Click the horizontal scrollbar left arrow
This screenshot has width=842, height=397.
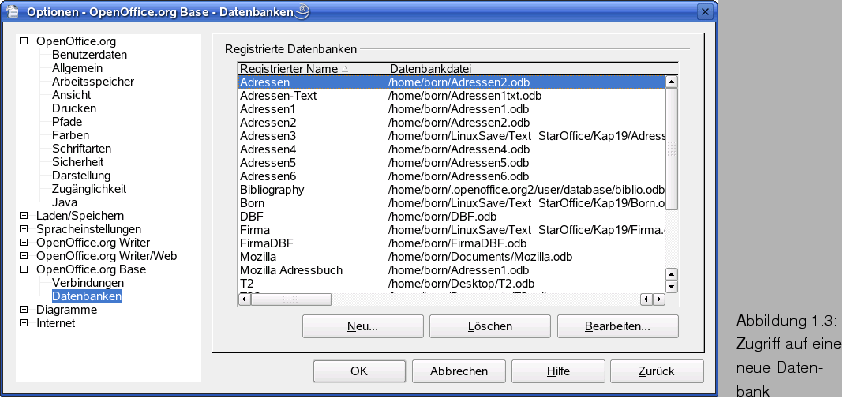[x=244, y=299]
